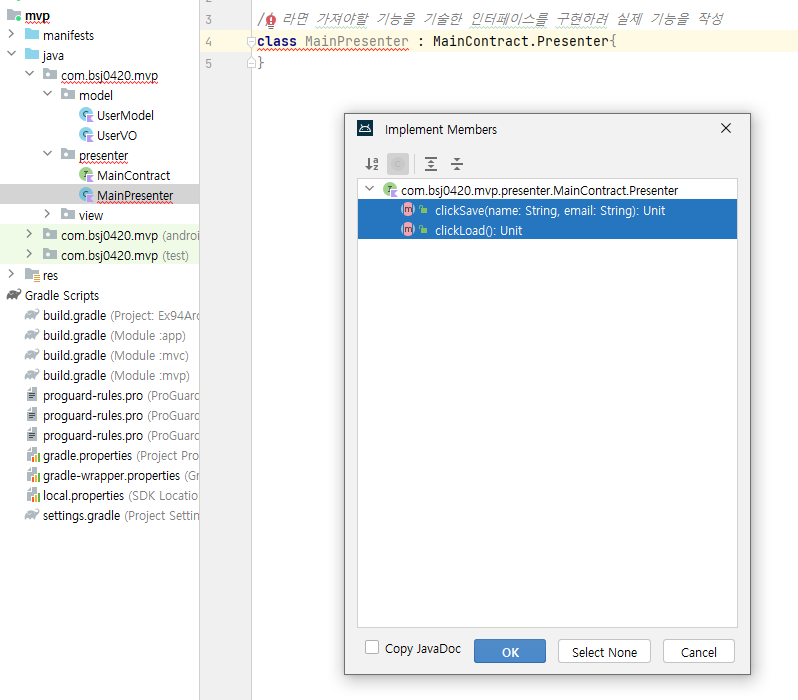The image size is (798, 700).
Task: Collapse the com.bsj0420.mvp package
Action: coord(30,74)
